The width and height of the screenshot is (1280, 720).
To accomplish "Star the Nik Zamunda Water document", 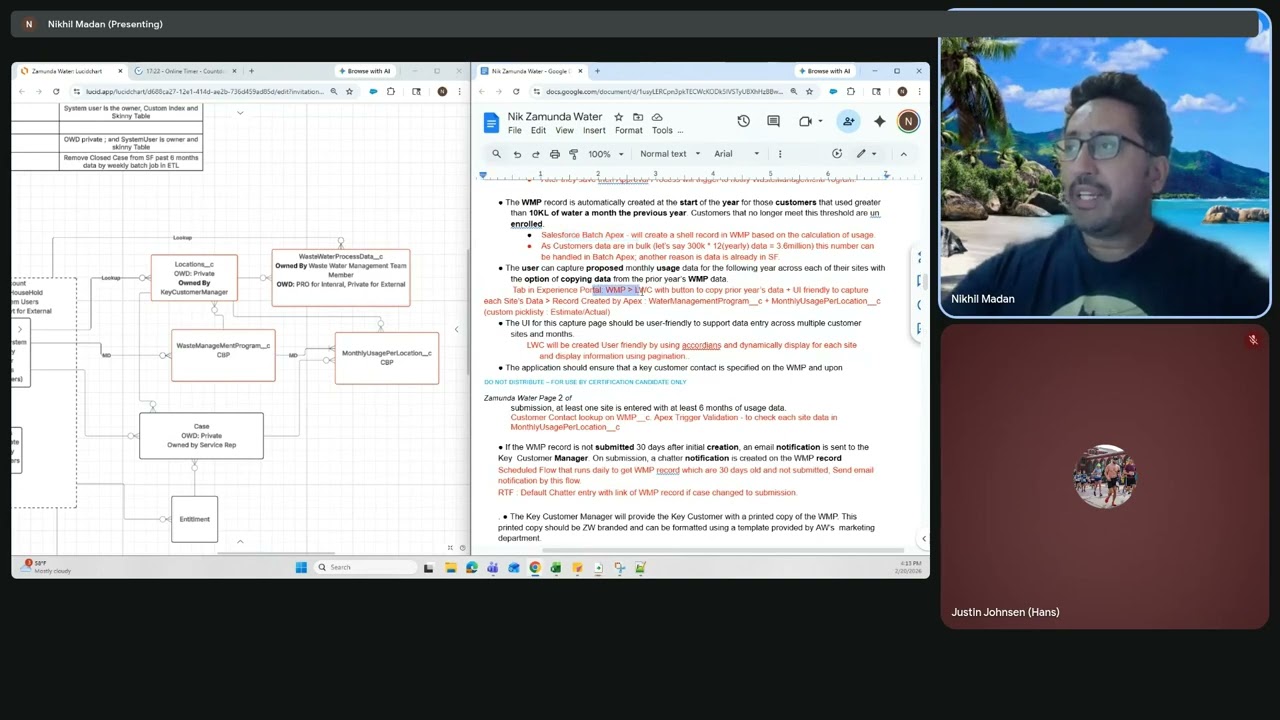I will click(618, 117).
